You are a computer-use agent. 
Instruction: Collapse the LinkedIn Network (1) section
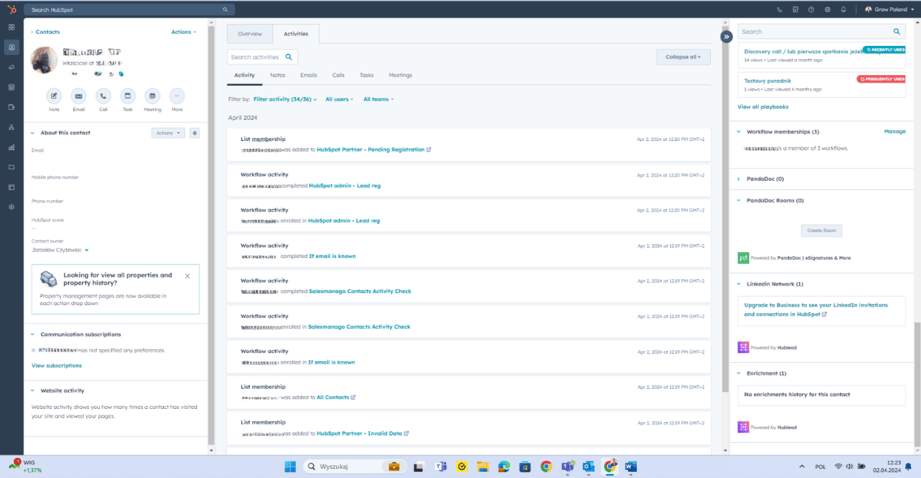(739, 284)
